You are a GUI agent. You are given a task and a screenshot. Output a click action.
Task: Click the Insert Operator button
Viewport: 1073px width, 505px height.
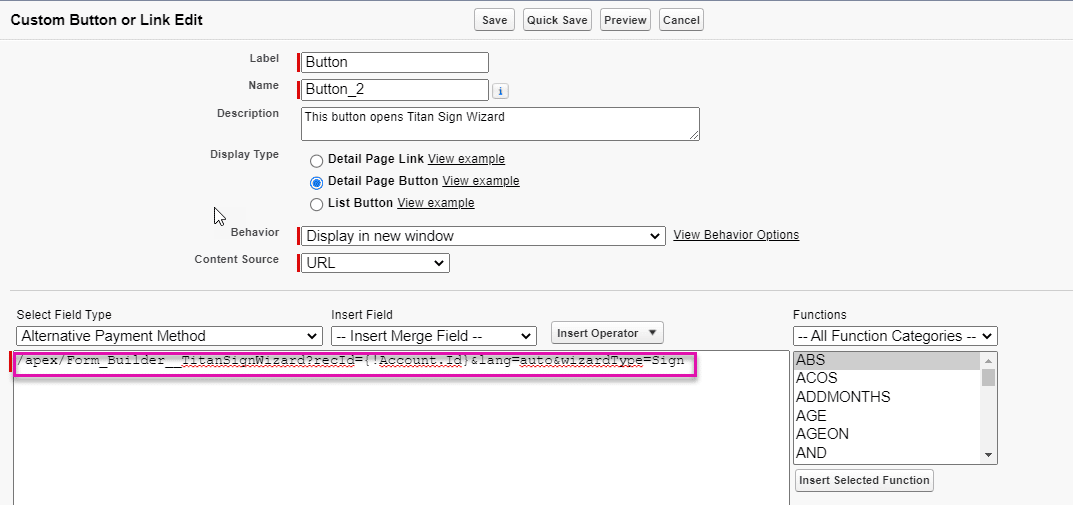coord(607,333)
